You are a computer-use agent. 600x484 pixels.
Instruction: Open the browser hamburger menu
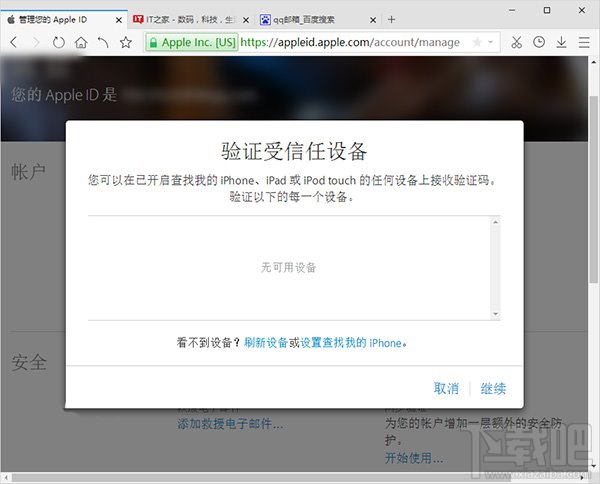click(584, 42)
